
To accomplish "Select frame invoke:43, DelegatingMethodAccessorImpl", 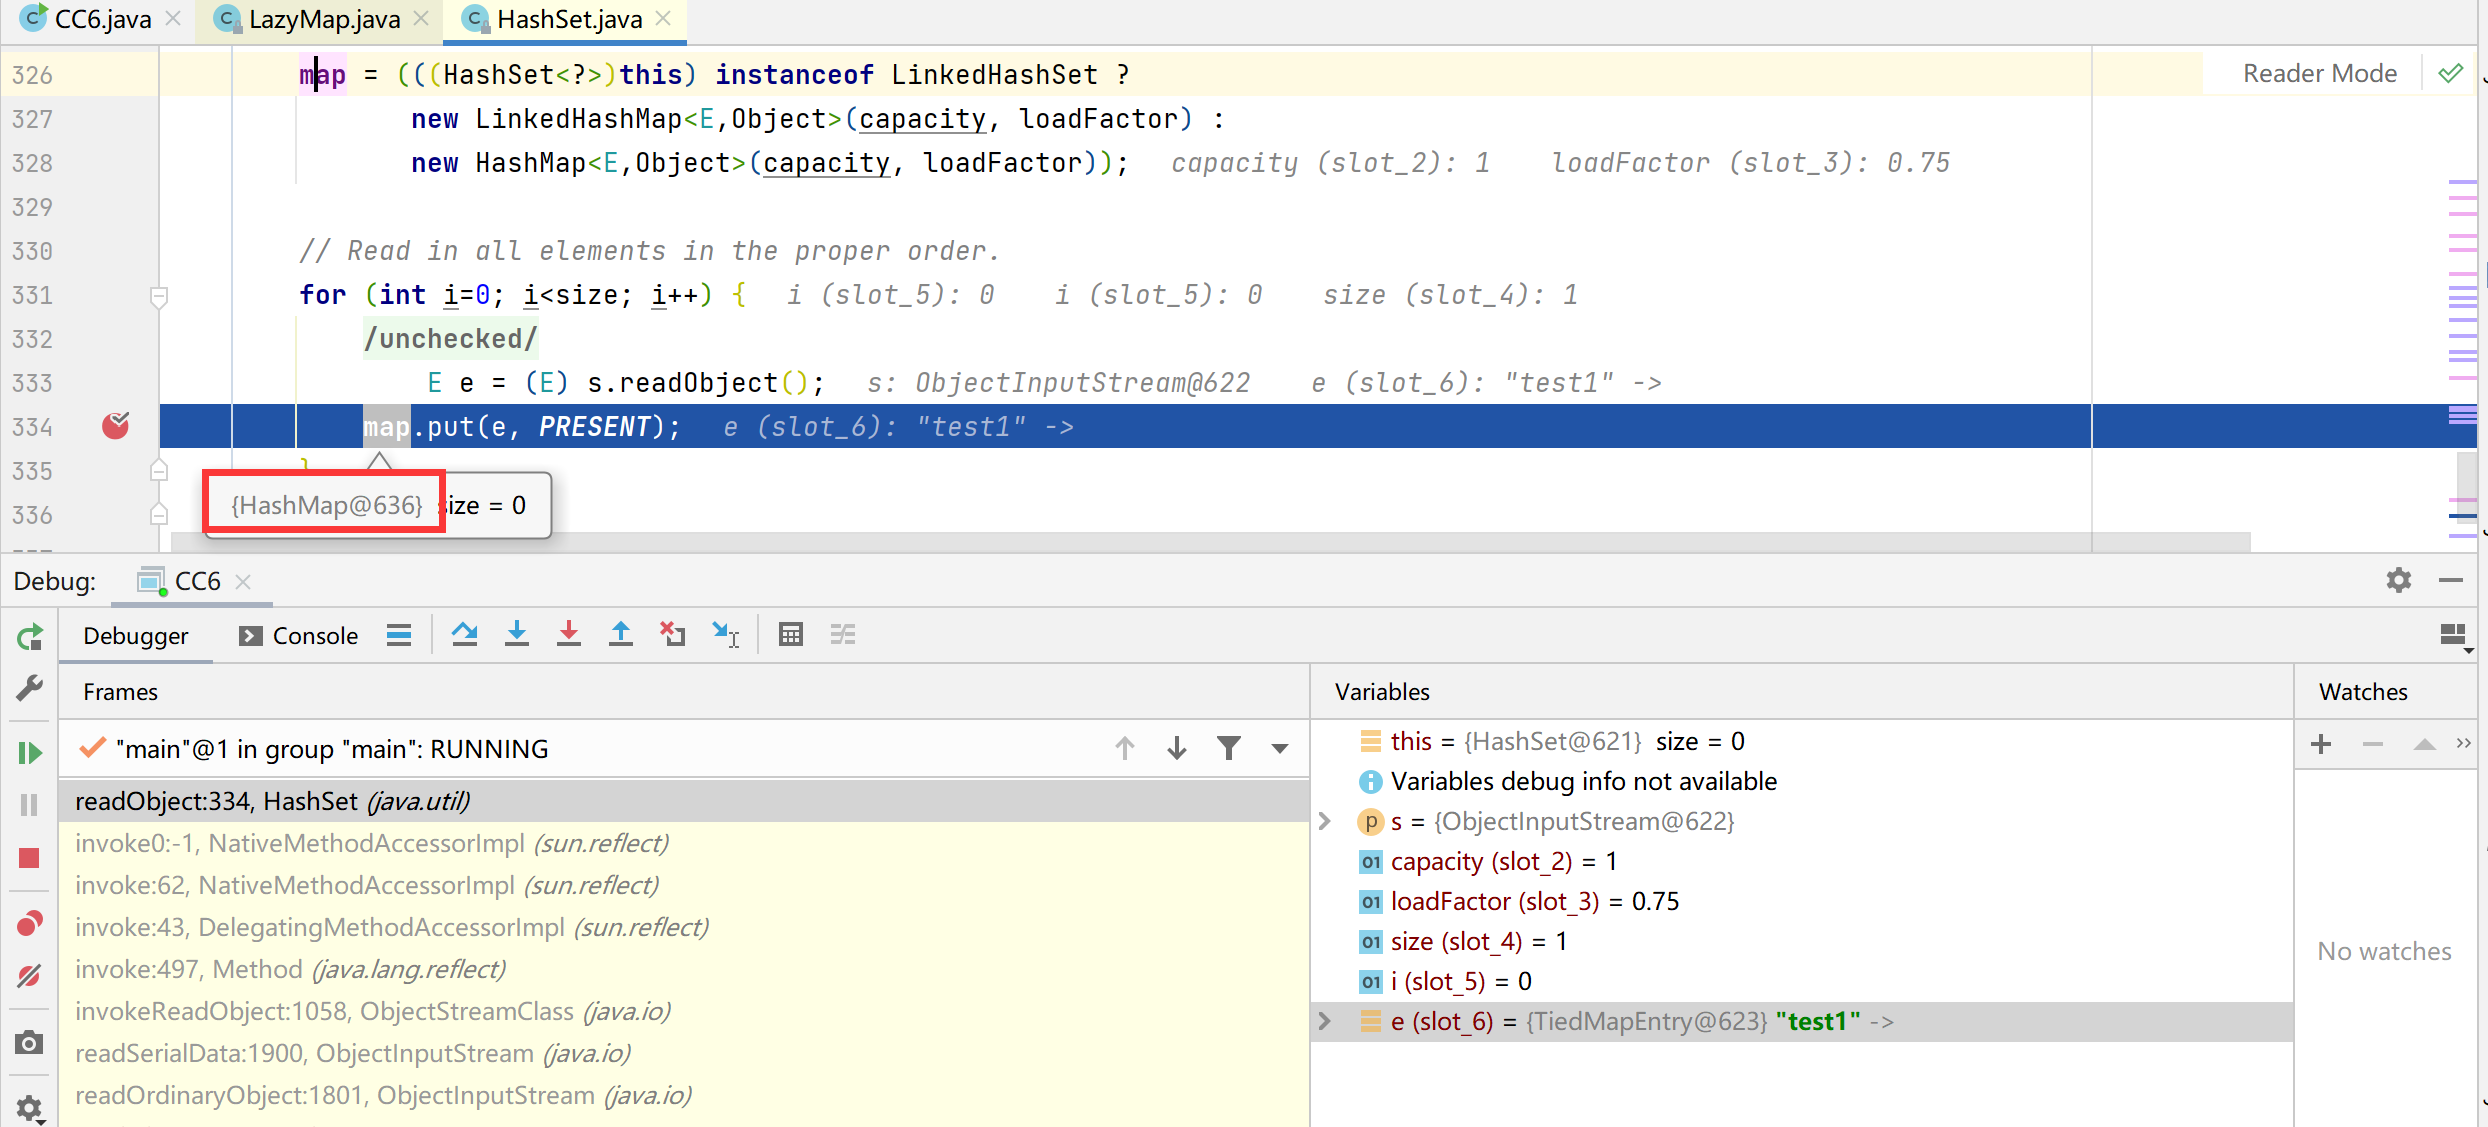I will (684, 927).
